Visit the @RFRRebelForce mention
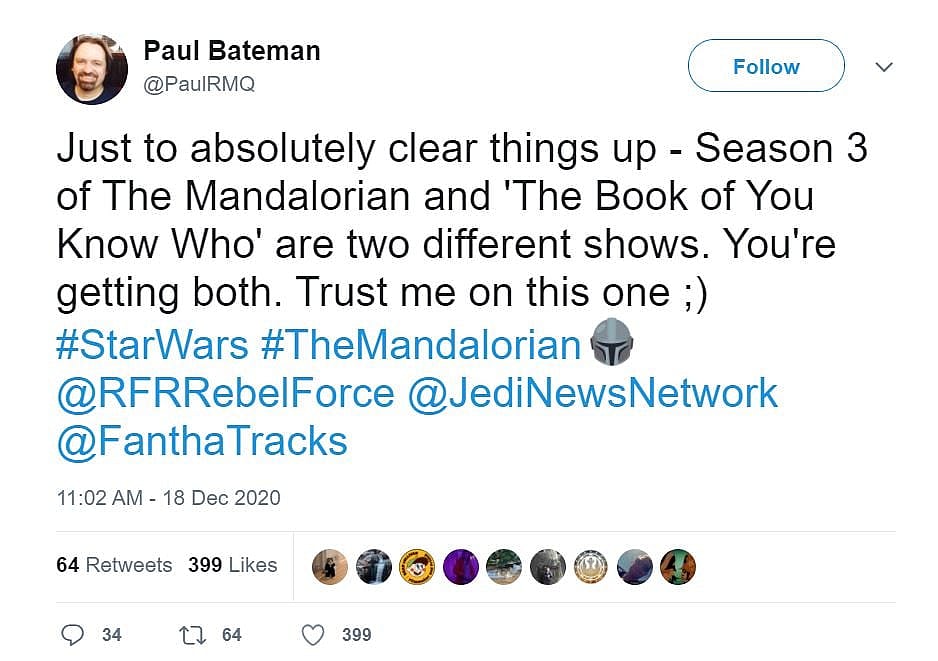The image size is (938, 661). pos(225,393)
